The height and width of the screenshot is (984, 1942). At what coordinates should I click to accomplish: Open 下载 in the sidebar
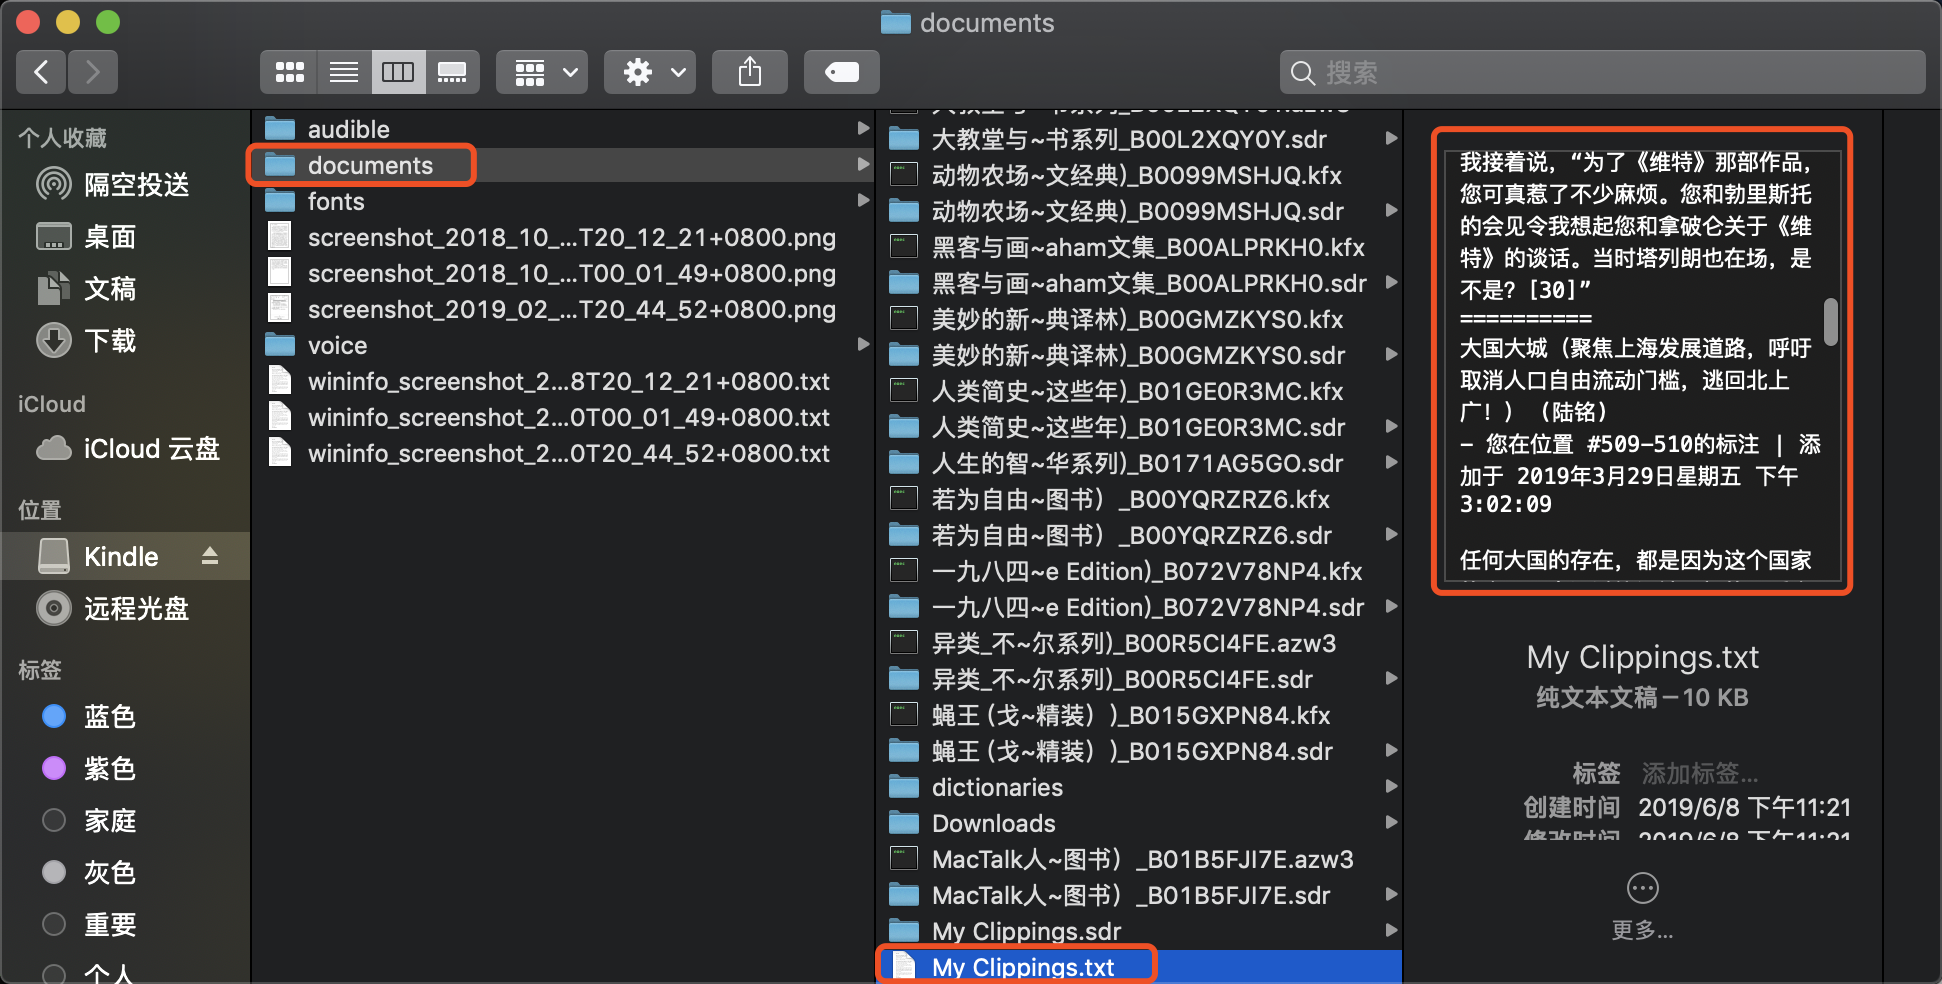(x=125, y=340)
